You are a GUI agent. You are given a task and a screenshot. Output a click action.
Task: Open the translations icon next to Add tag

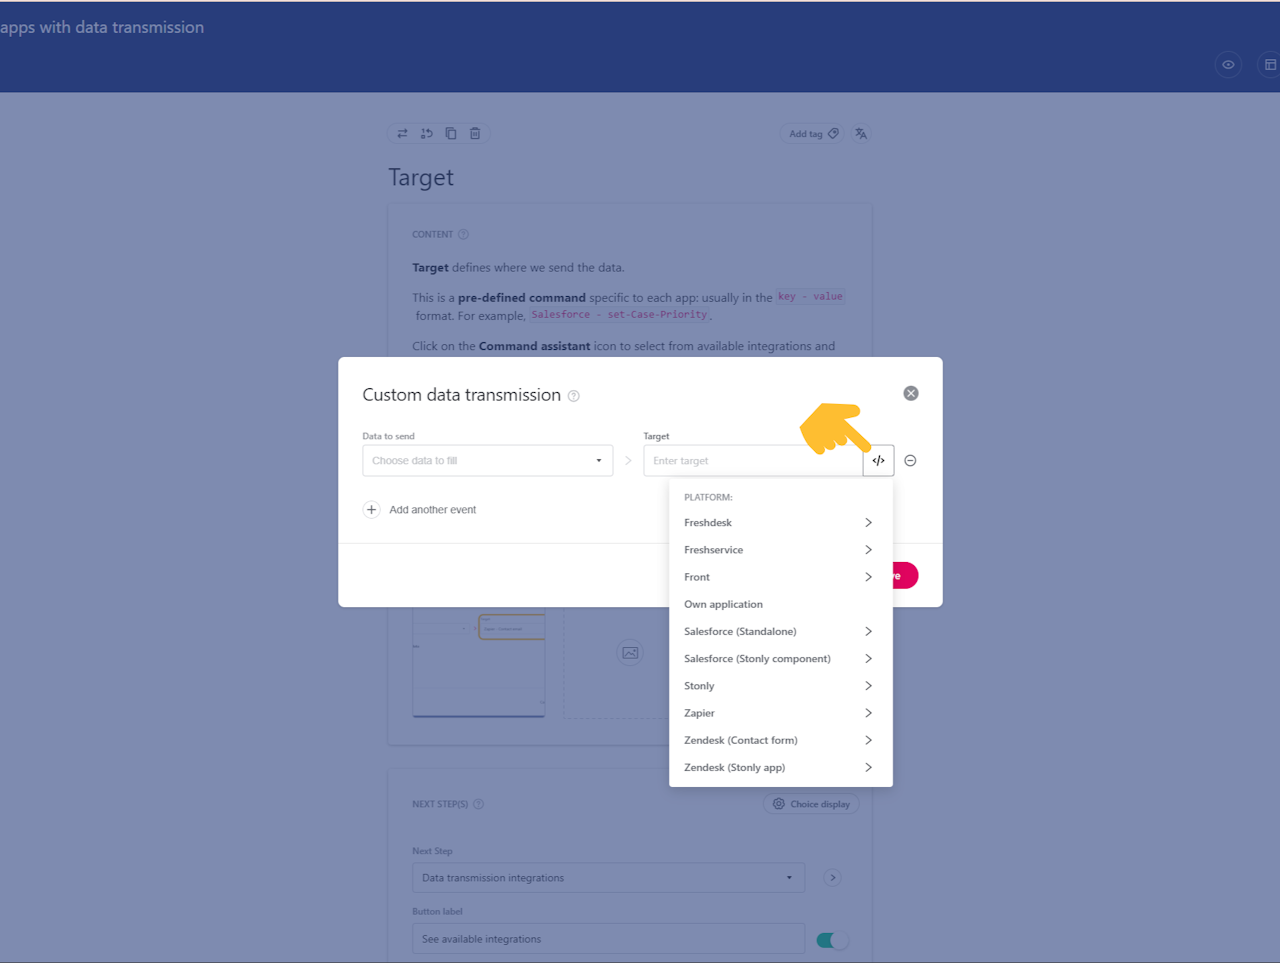click(x=860, y=133)
